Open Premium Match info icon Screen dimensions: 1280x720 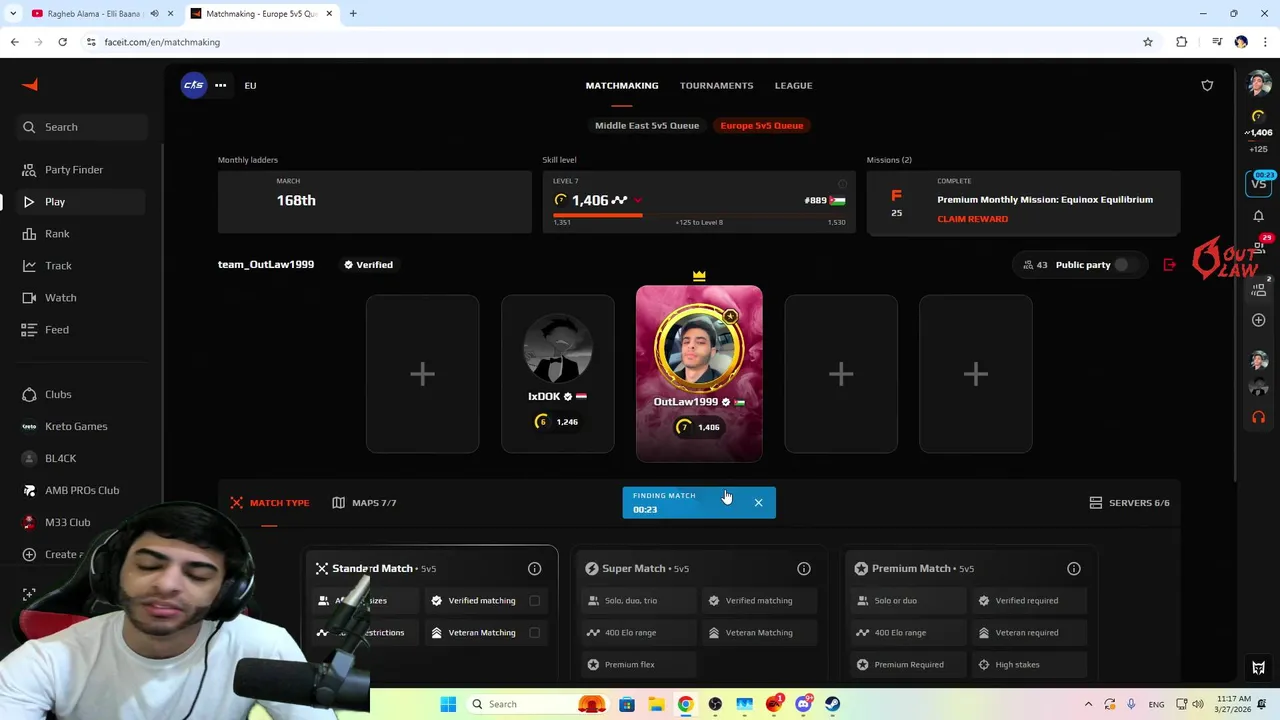click(1074, 569)
